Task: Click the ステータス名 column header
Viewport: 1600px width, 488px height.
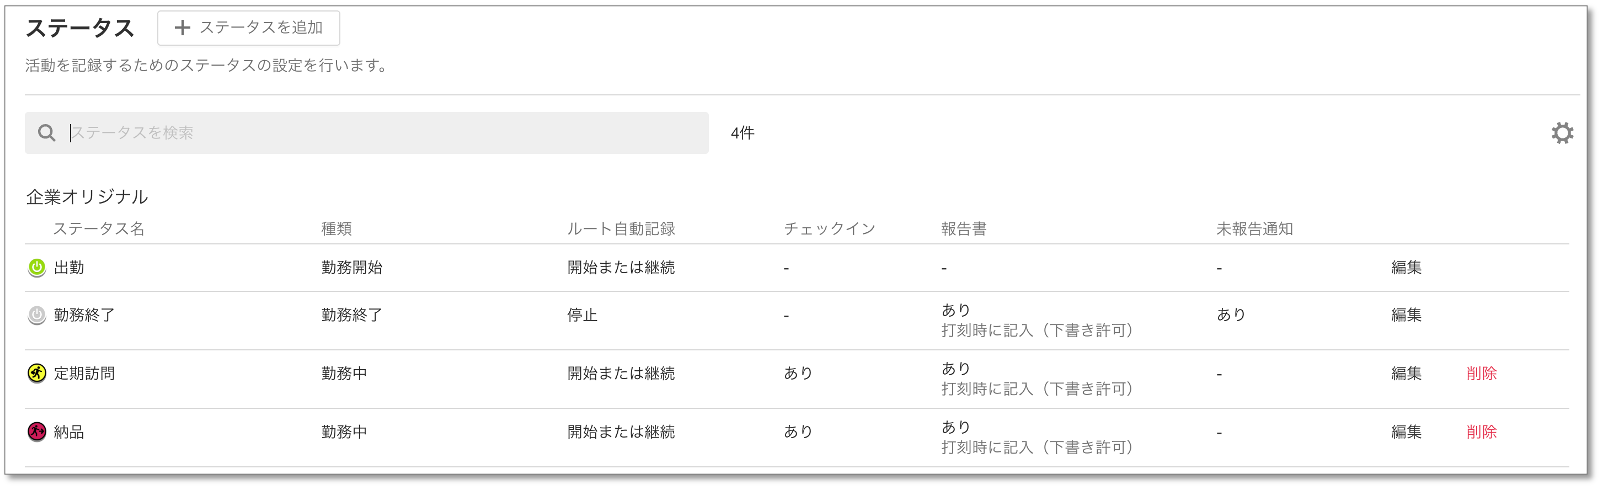Action: (x=98, y=229)
